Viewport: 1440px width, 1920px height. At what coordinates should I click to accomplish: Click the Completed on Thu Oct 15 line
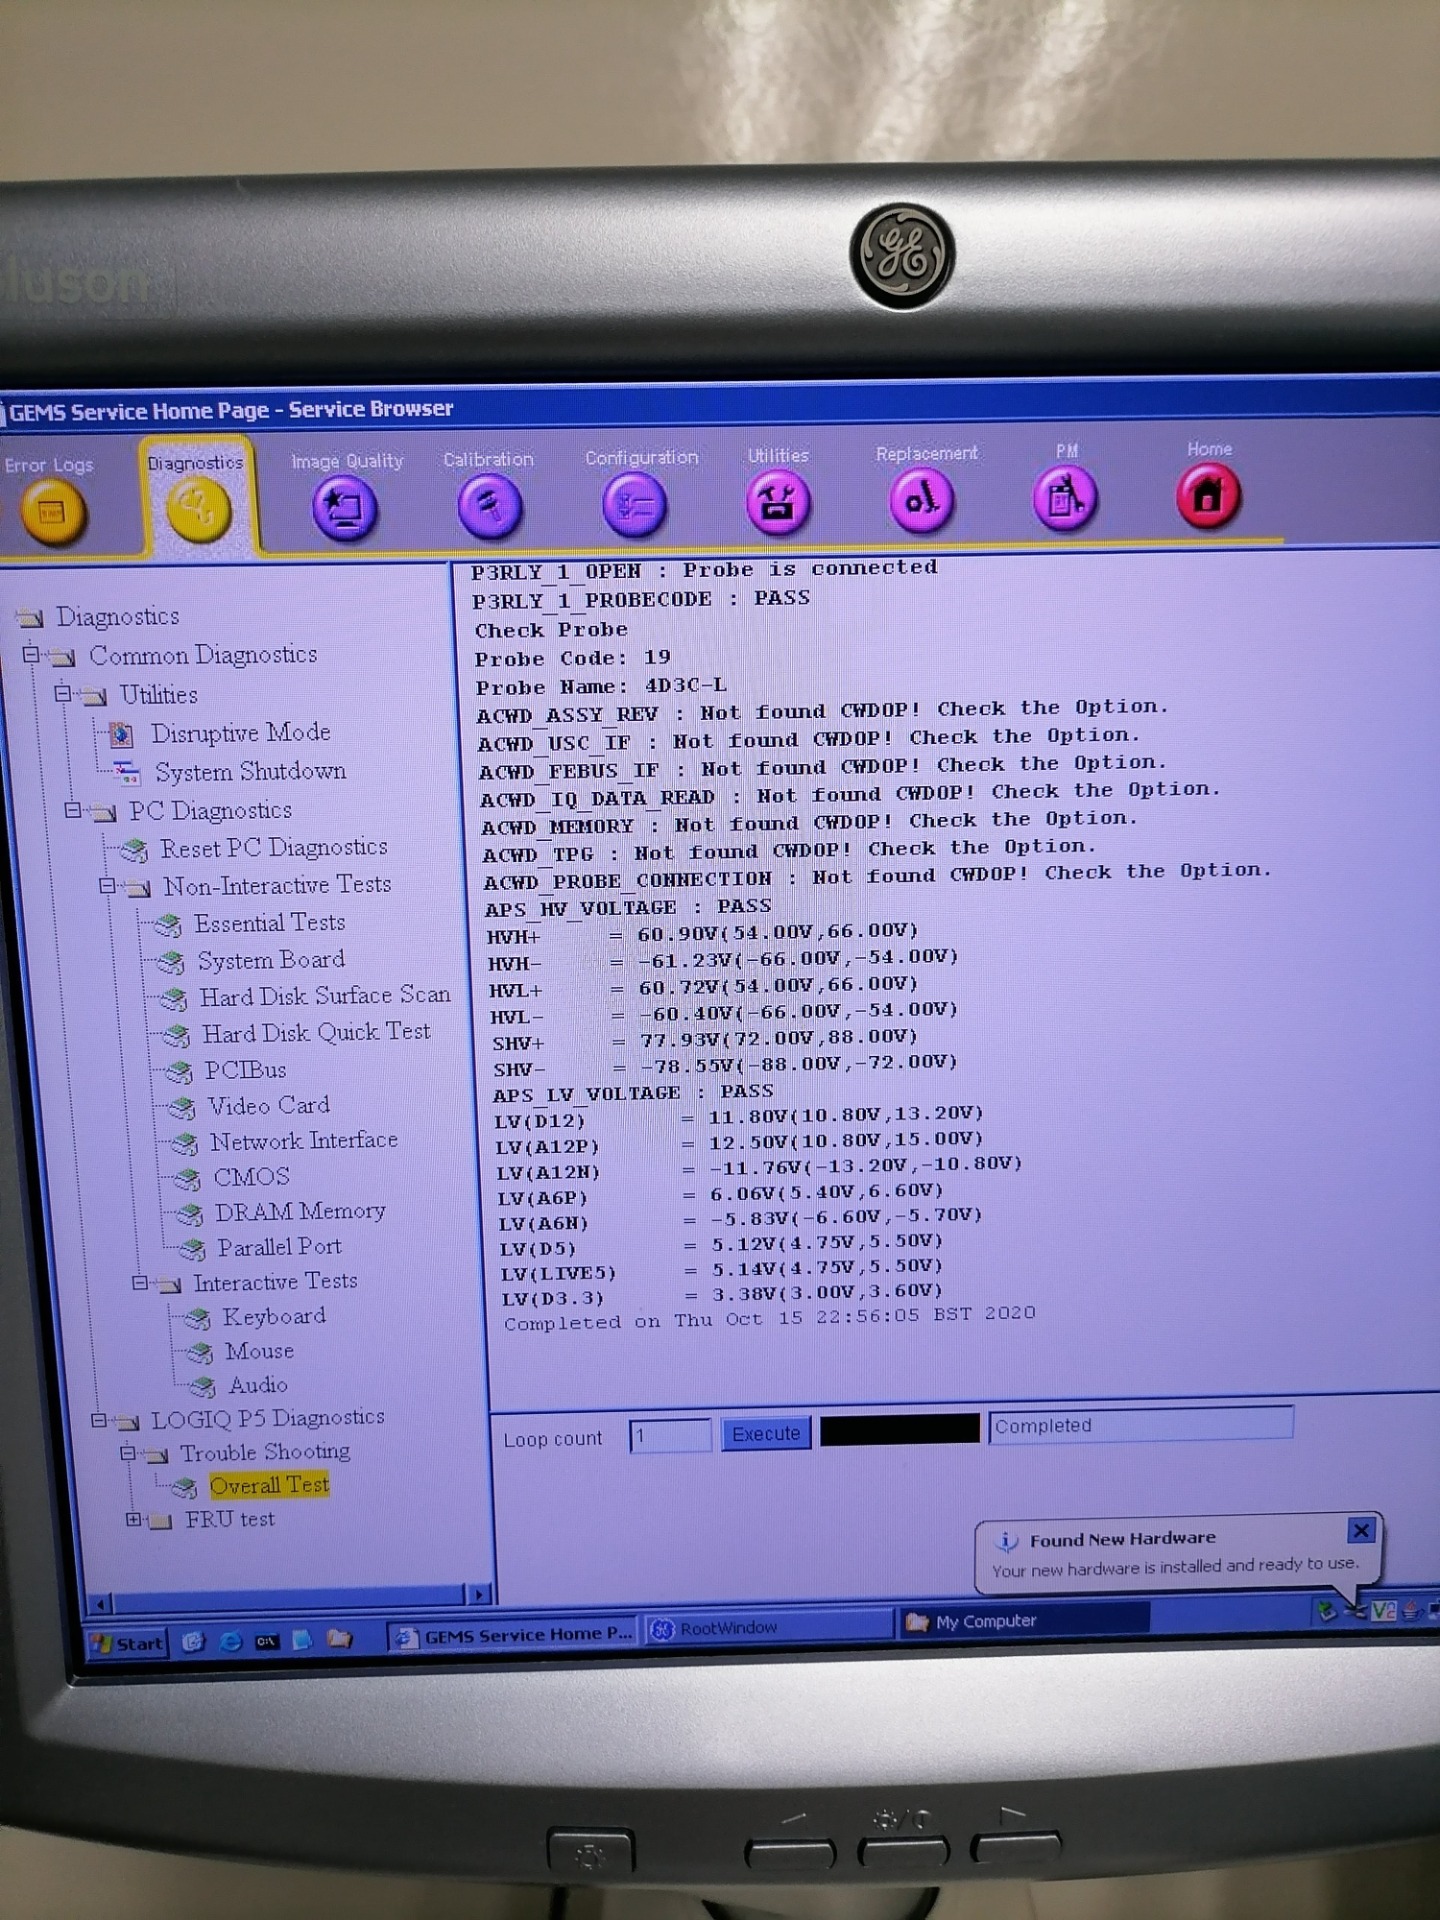(769, 1318)
